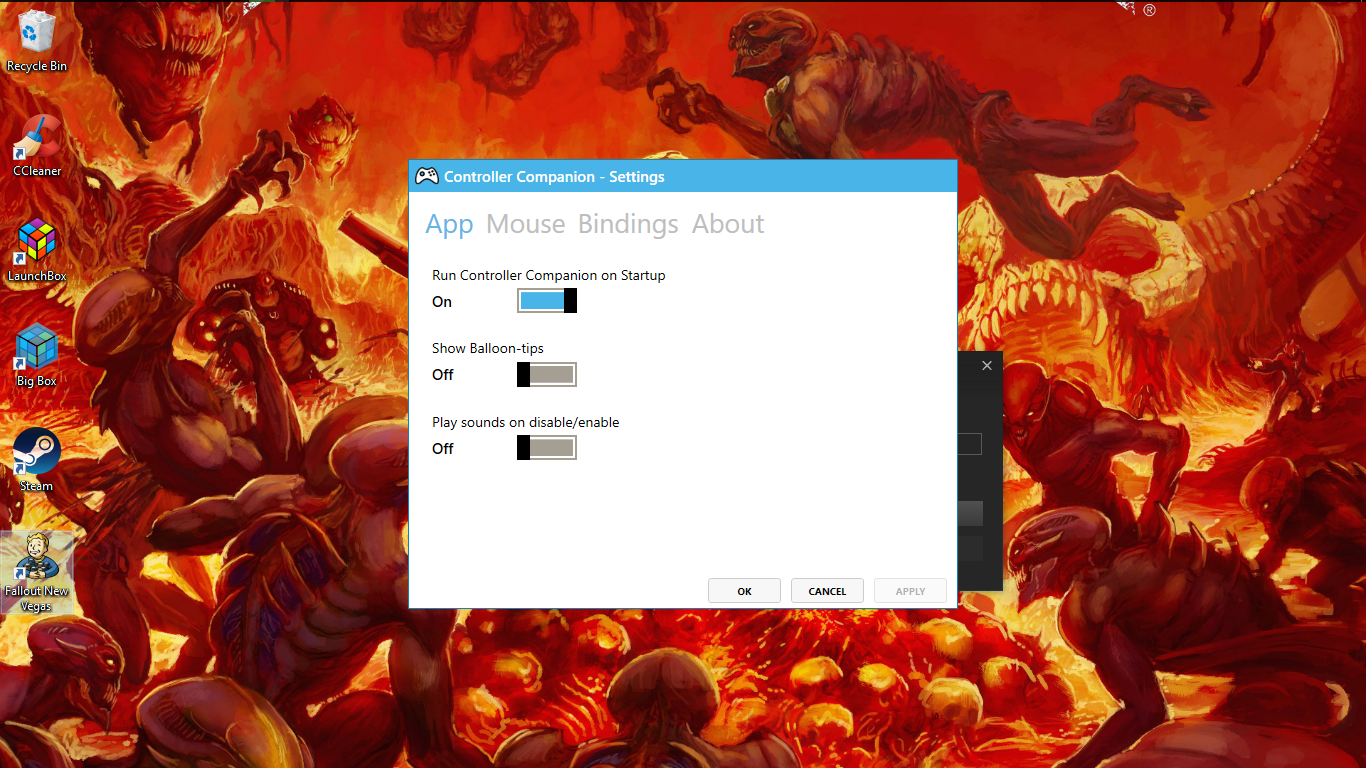Image resolution: width=1366 pixels, height=768 pixels.
Task: Select the Steam desktop shortcut
Action: (x=37, y=462)
